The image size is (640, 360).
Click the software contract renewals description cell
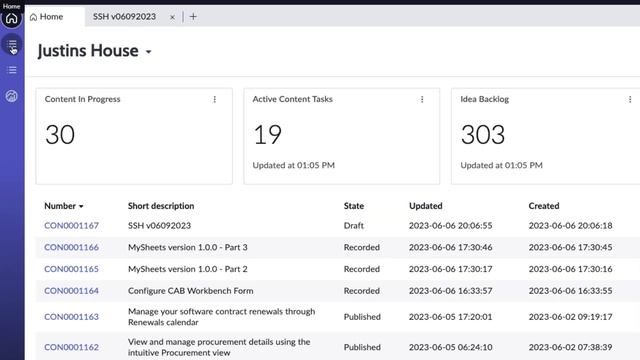click(222, 317)
